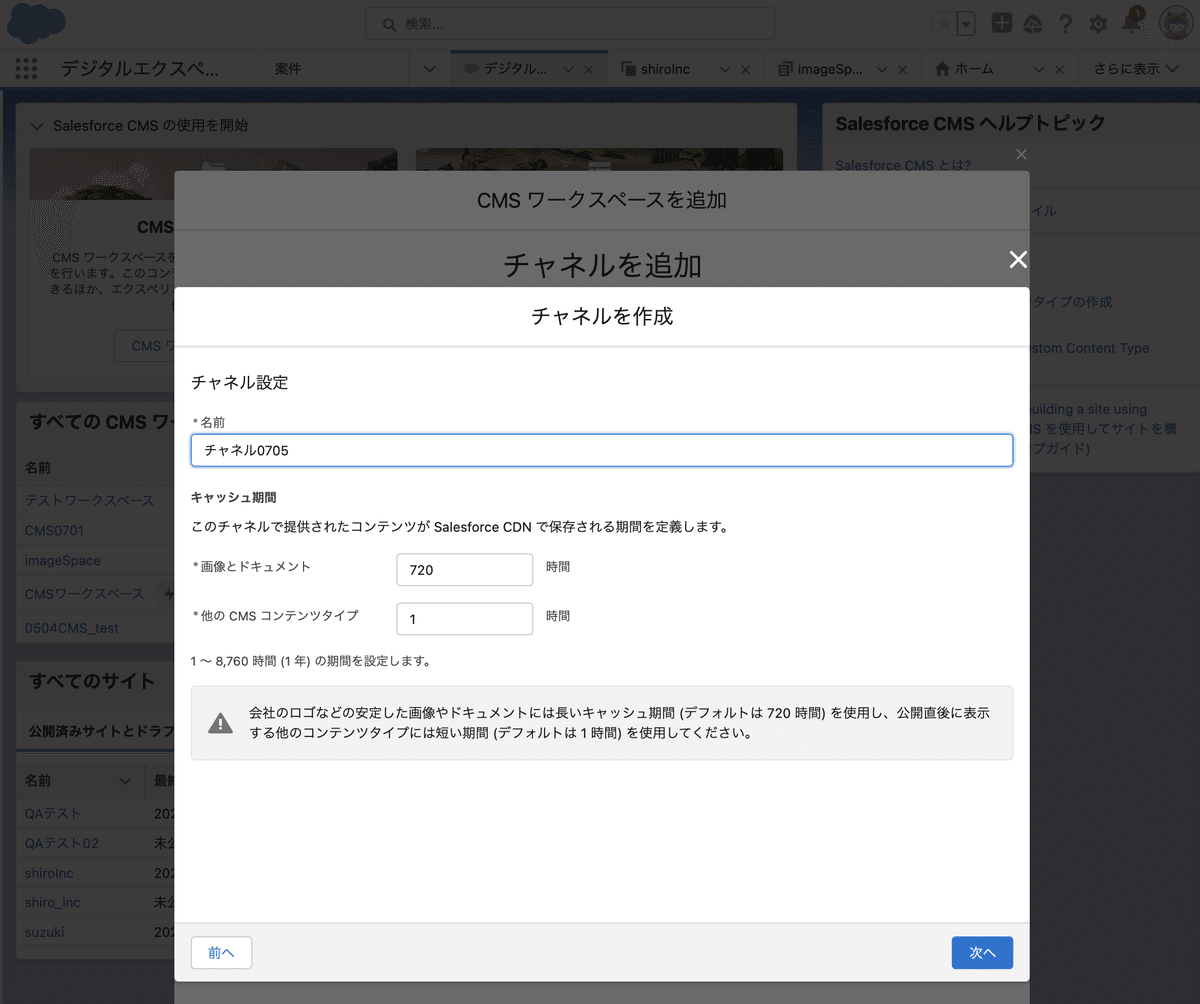This screenshot has width=1200, height=1004.
Task: Open the imageSpace workspace link
Action: click(x=63, y=560)
